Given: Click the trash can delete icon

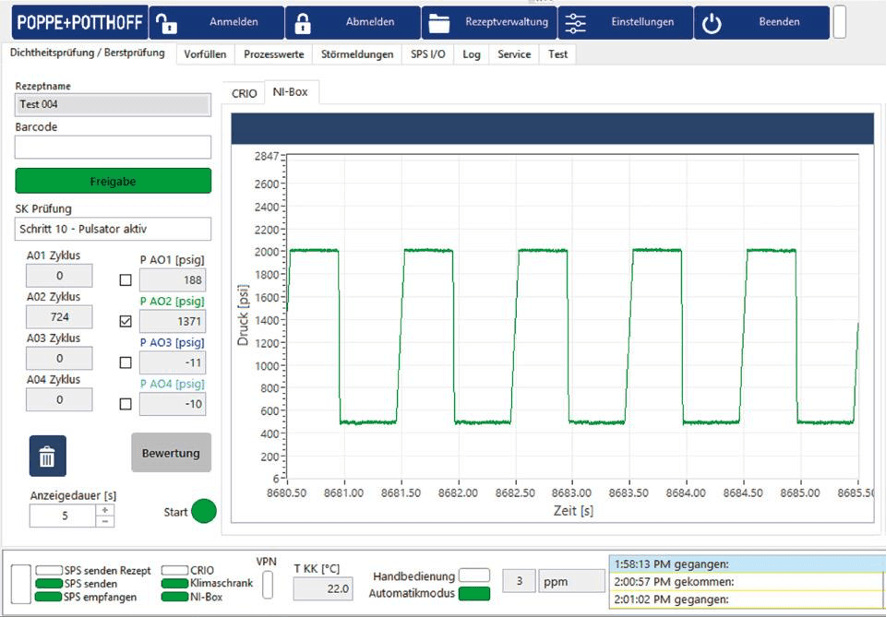Looking at the screenshot, I should [x=47, y=456].
